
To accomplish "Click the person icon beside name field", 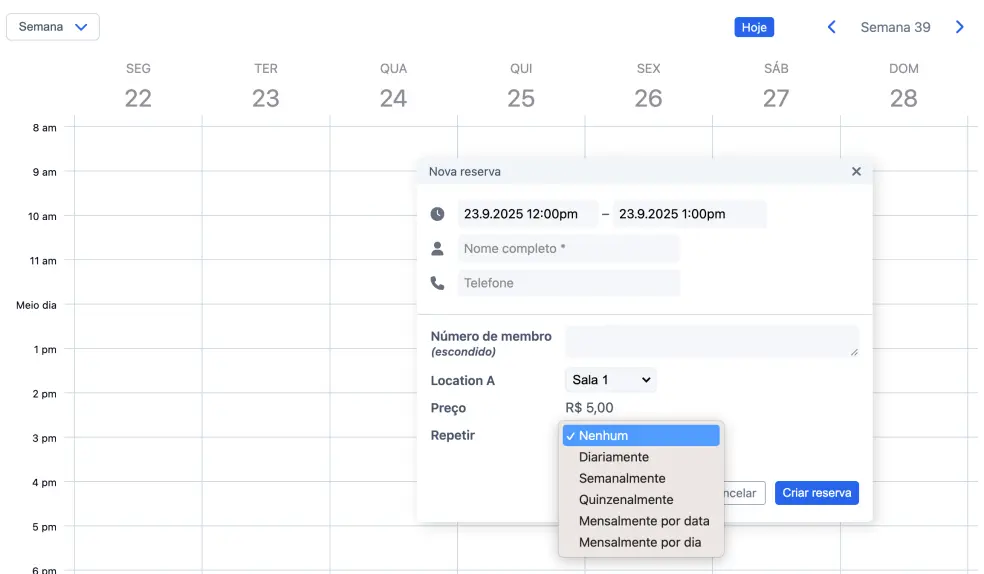I will (x=437, y=249).
